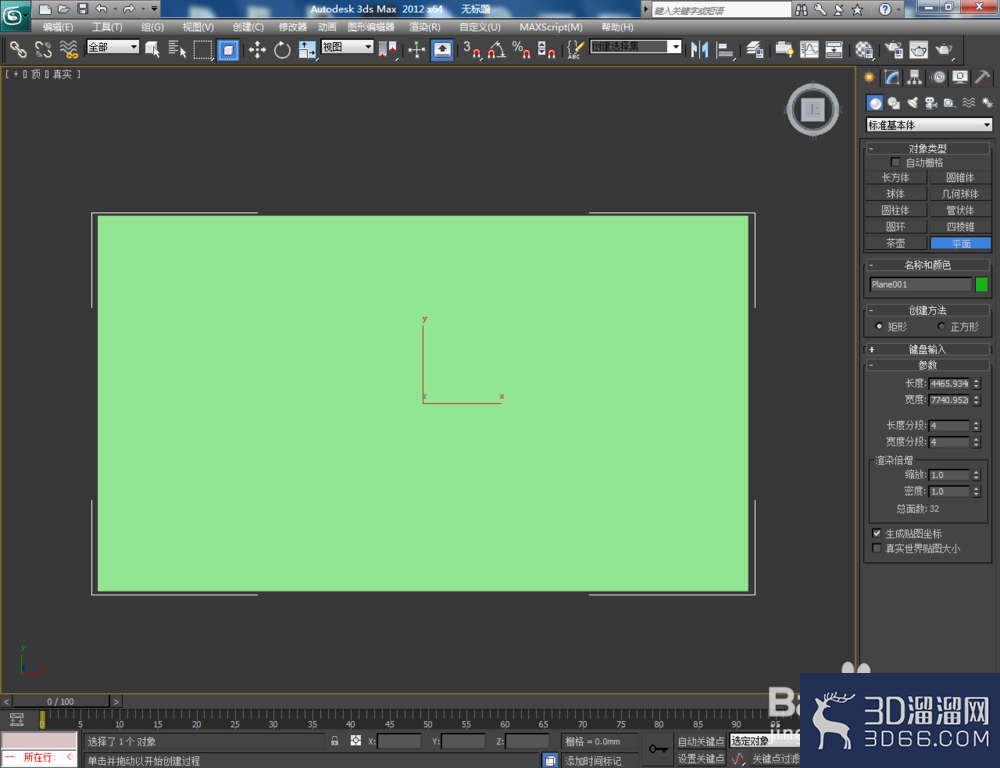The width and height of the screenshot is (1000, 768).
Task: Open Render Setup icon
Action: (x=893, y=49)
